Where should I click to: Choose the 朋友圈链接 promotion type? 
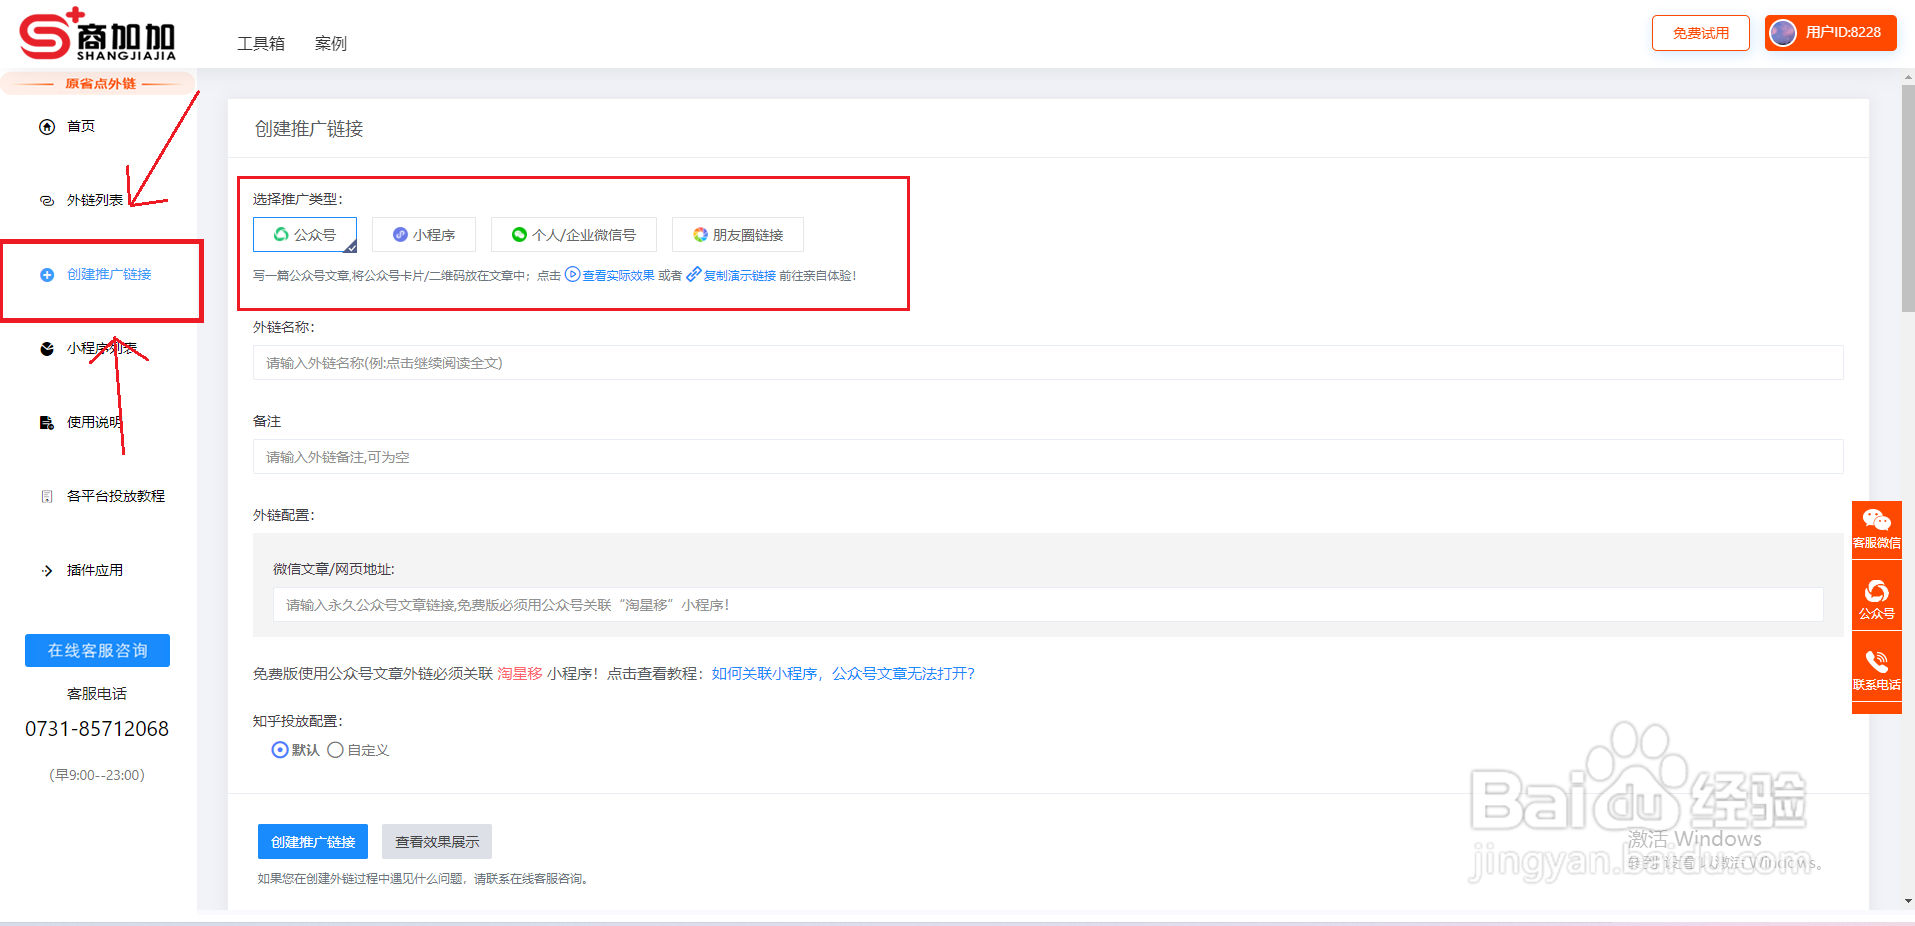pyautogui.click(x=738, y=234)
